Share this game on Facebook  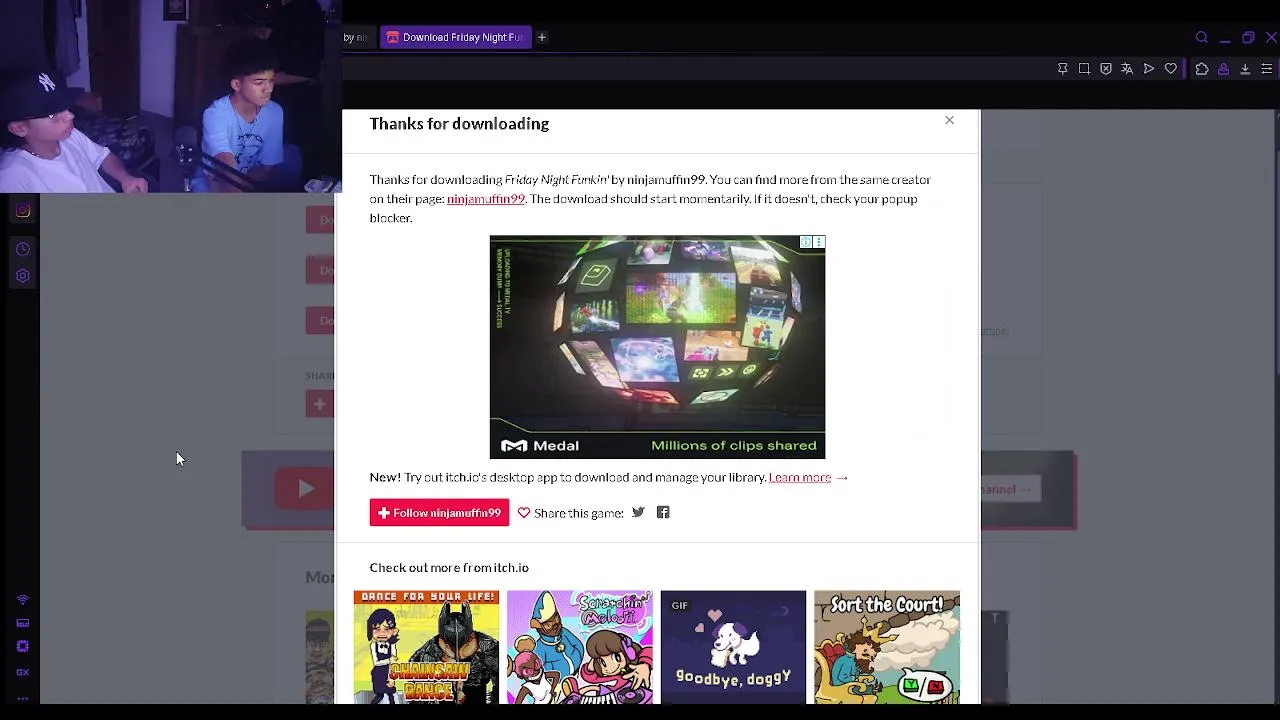663,513
